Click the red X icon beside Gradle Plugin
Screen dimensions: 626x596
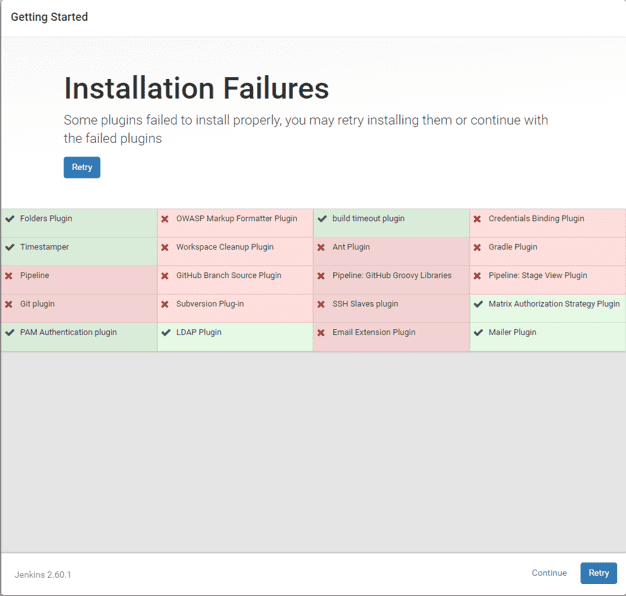click(477, 247)
